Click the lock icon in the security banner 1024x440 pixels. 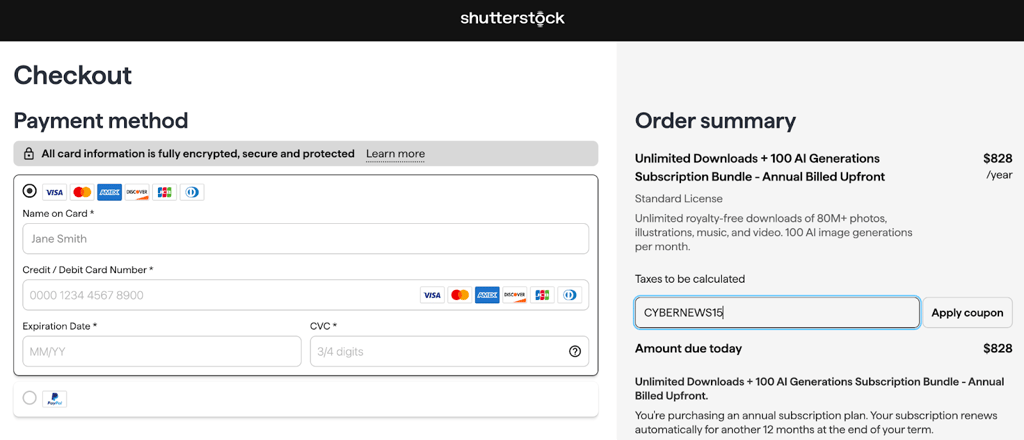(29, 154)
